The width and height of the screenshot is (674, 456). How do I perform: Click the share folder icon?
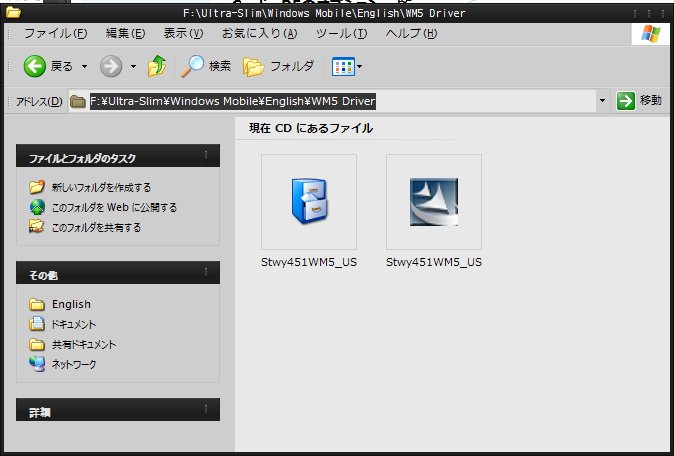pyautogui.click(x=37, y=226)
